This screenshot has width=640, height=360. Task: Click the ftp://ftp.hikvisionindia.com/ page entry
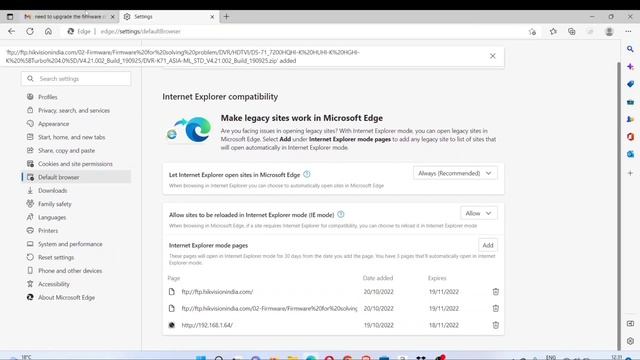[x=217, y=292]
